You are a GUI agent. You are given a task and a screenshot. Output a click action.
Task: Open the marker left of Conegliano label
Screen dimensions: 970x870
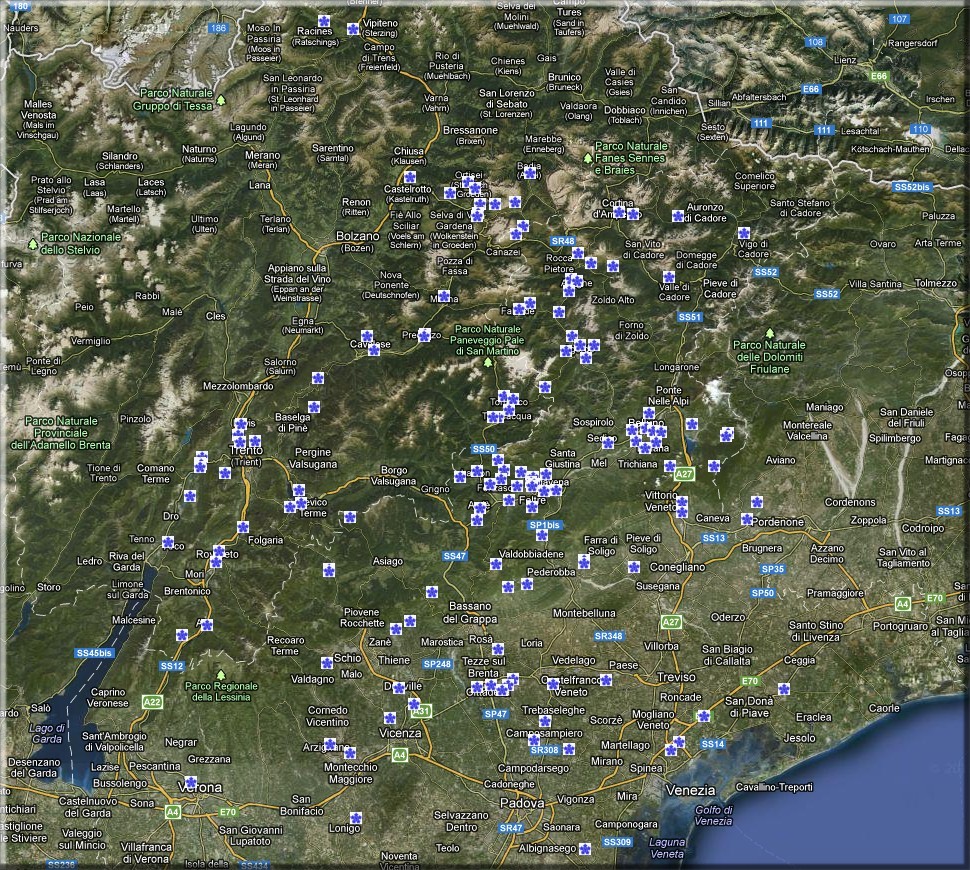(x=633, y=566)
